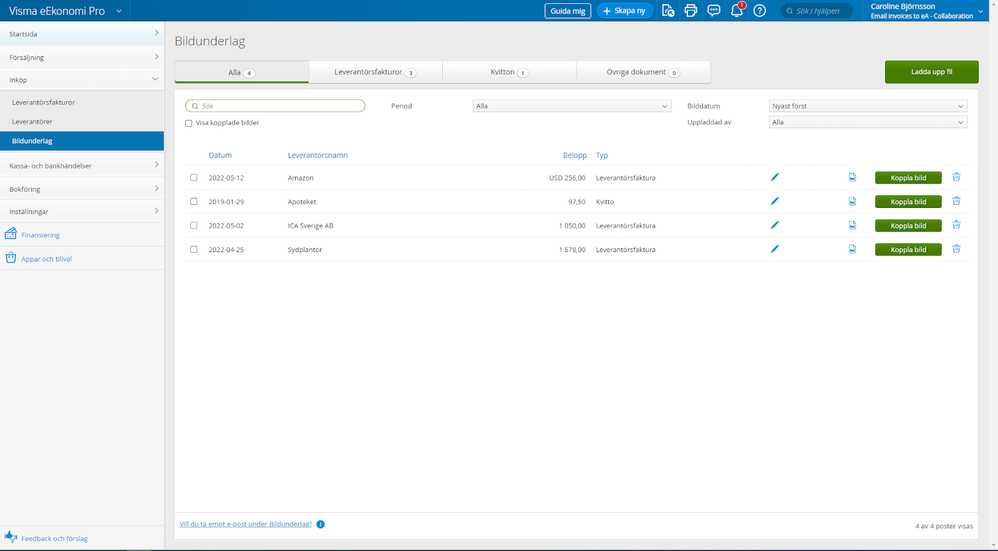This screenshot has height=551, width=998.
Task: Click the info icon beside e-post link
Action: click(x=320, y=524)
